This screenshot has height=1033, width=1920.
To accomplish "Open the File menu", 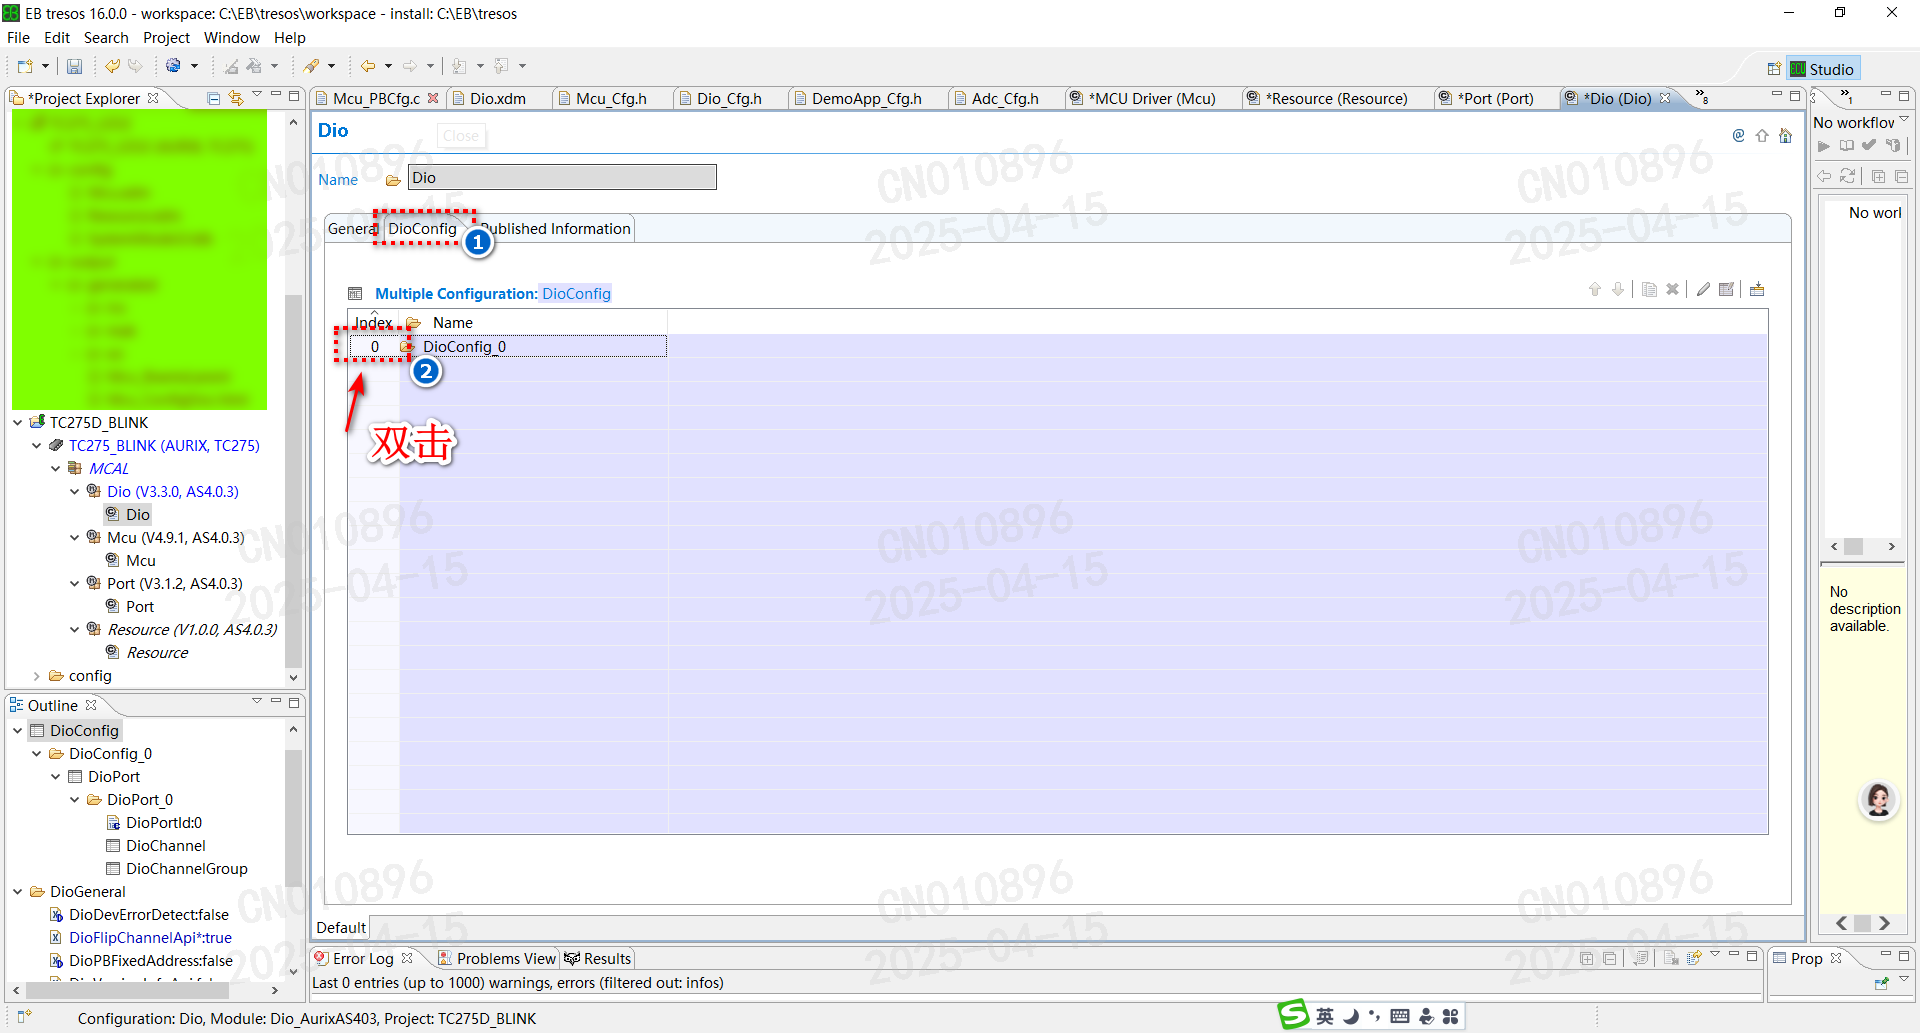I will pyautogui.click(x=18, y=38).
